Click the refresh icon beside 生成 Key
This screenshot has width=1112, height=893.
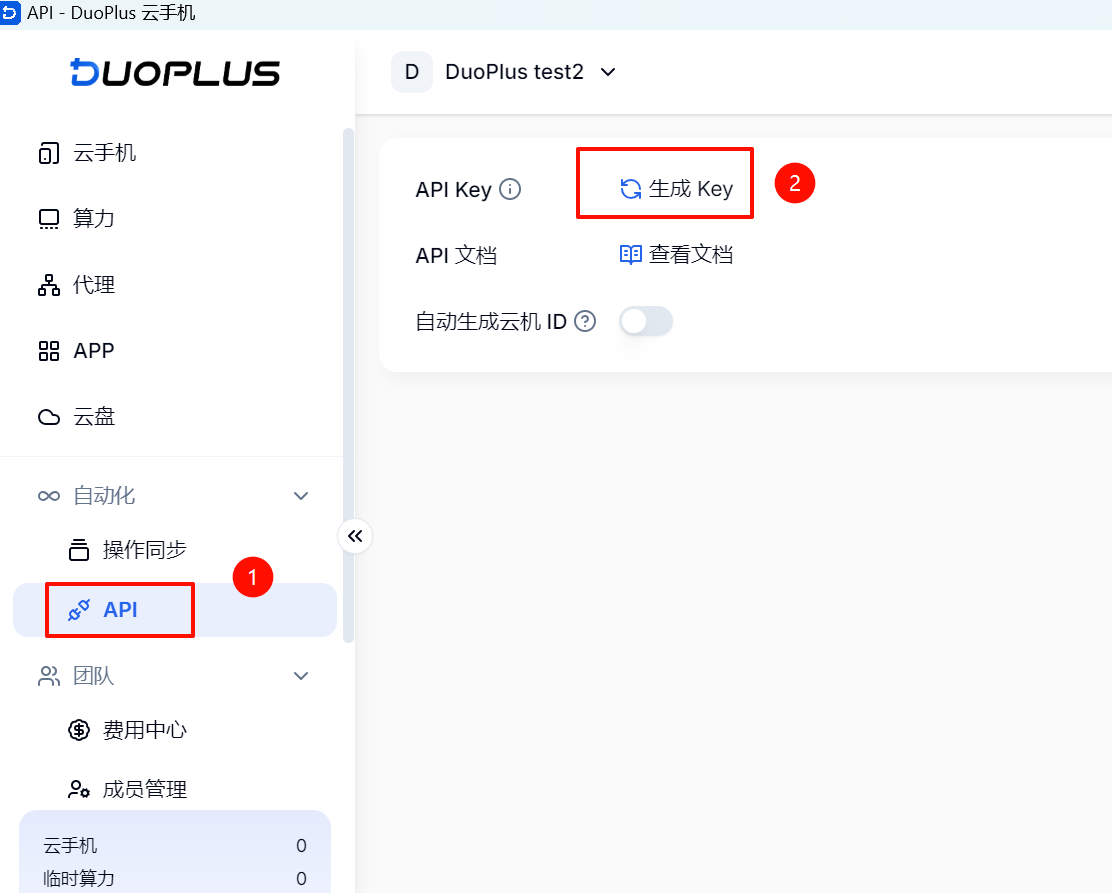pos(630,189)
